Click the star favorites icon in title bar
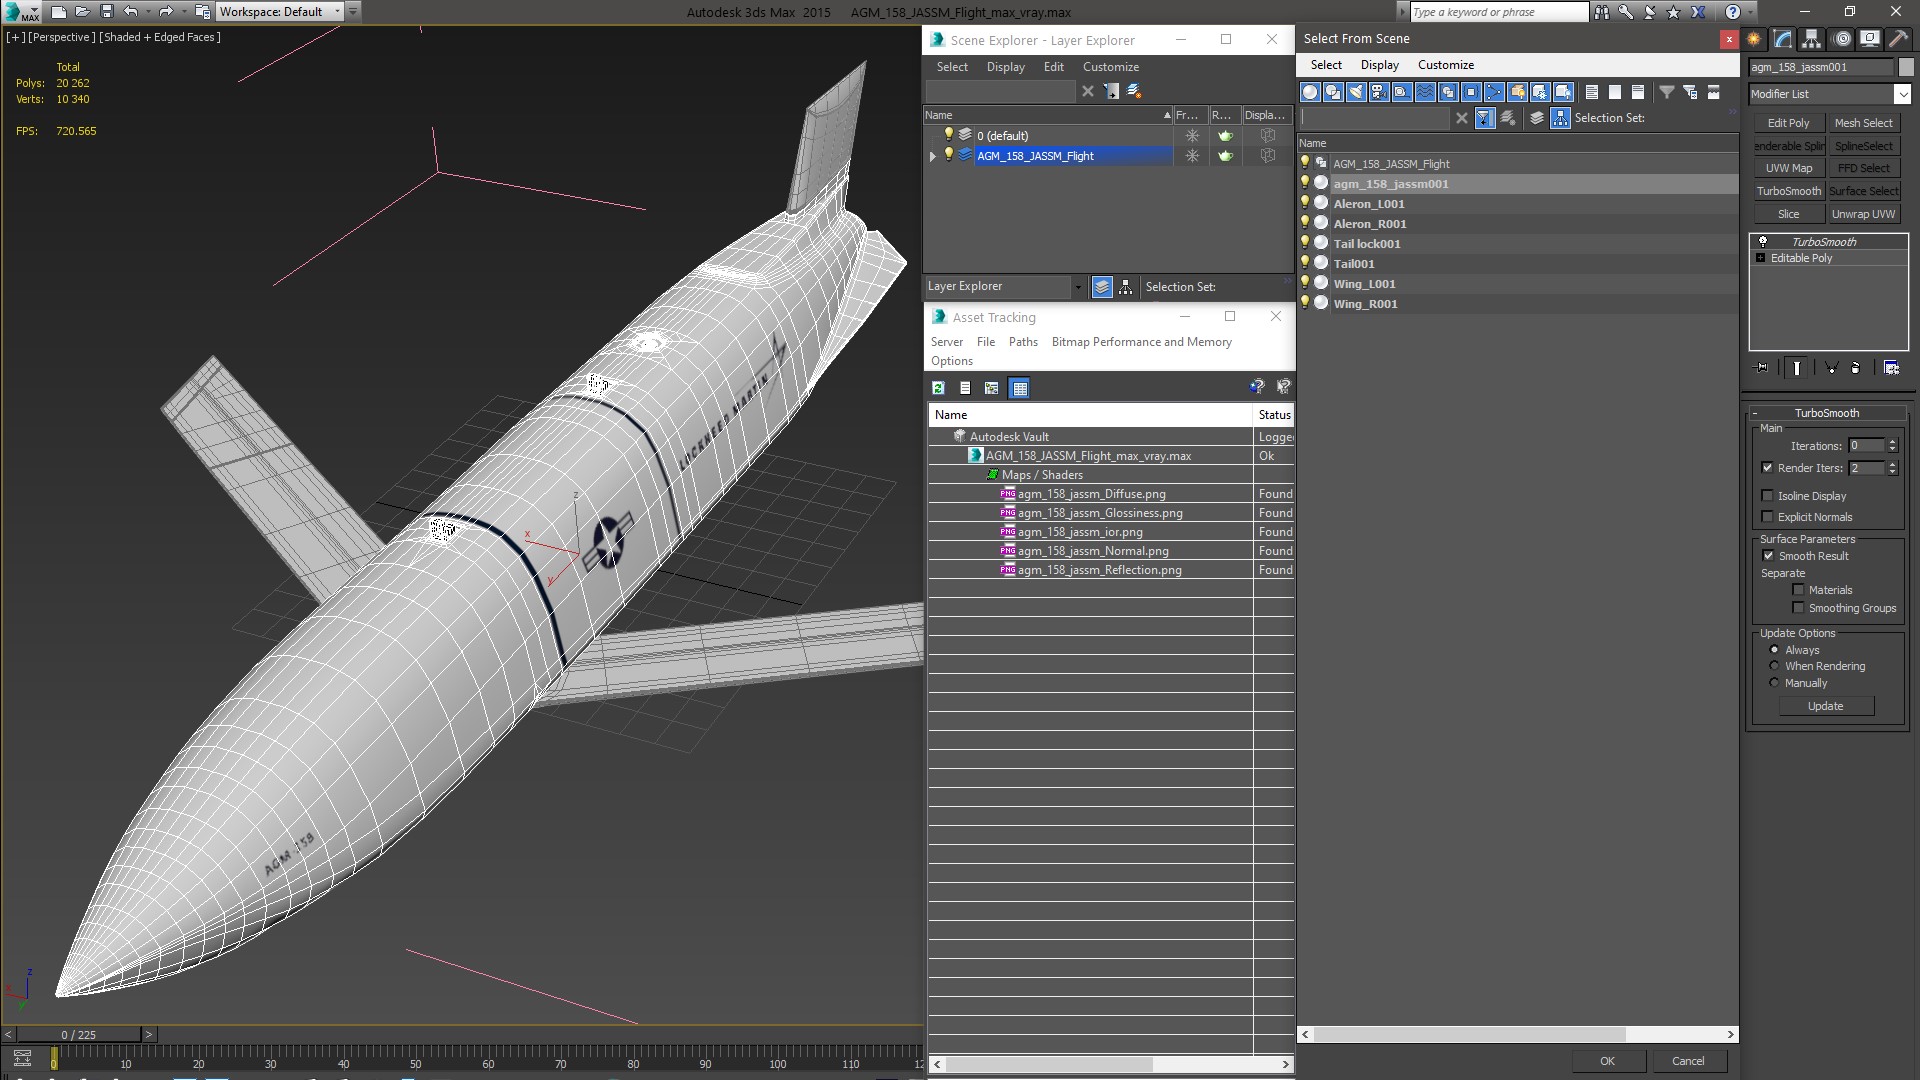Screen dimensions: 1920x1080 1674,12
